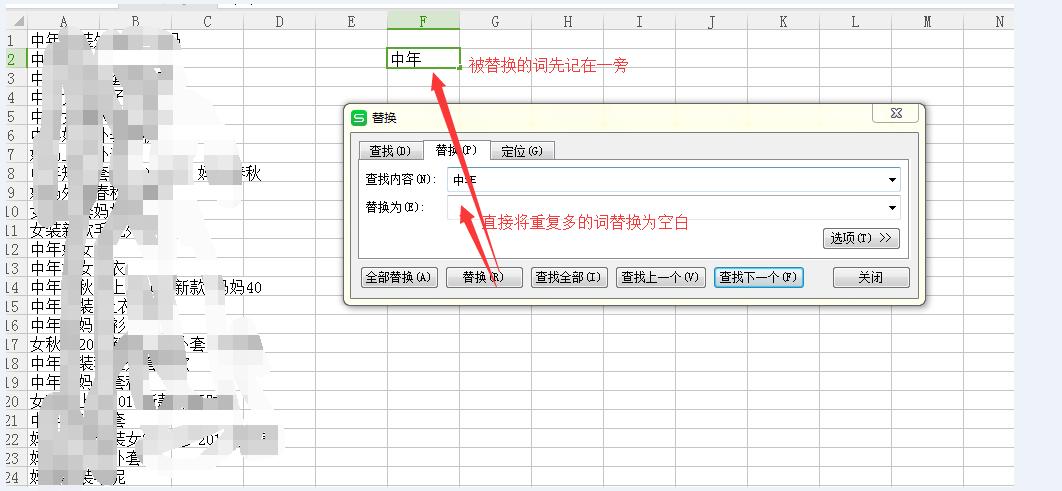Viewport: 1062px width, 491px height.
Task: Select cell F2 containing 中年
Action: (423, 59)
